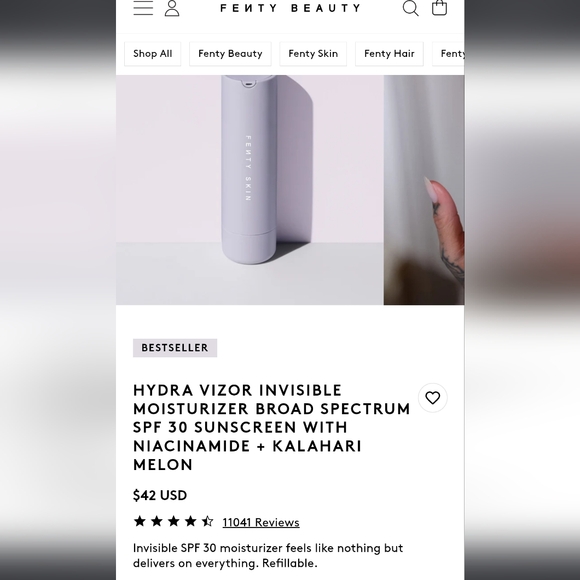Switch to the Fenty Skin tab
Image resolution: width=580 pixels, height=580 pixels.
pos(313,54)
